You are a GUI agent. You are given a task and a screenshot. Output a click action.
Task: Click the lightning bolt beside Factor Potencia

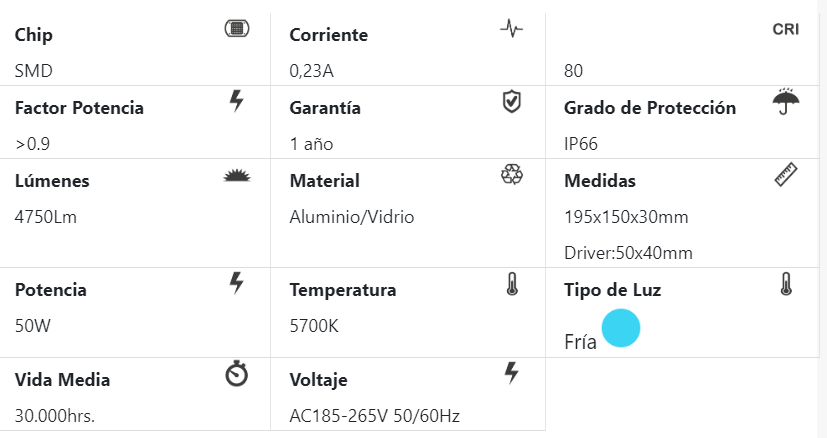[x=237, y=100]
